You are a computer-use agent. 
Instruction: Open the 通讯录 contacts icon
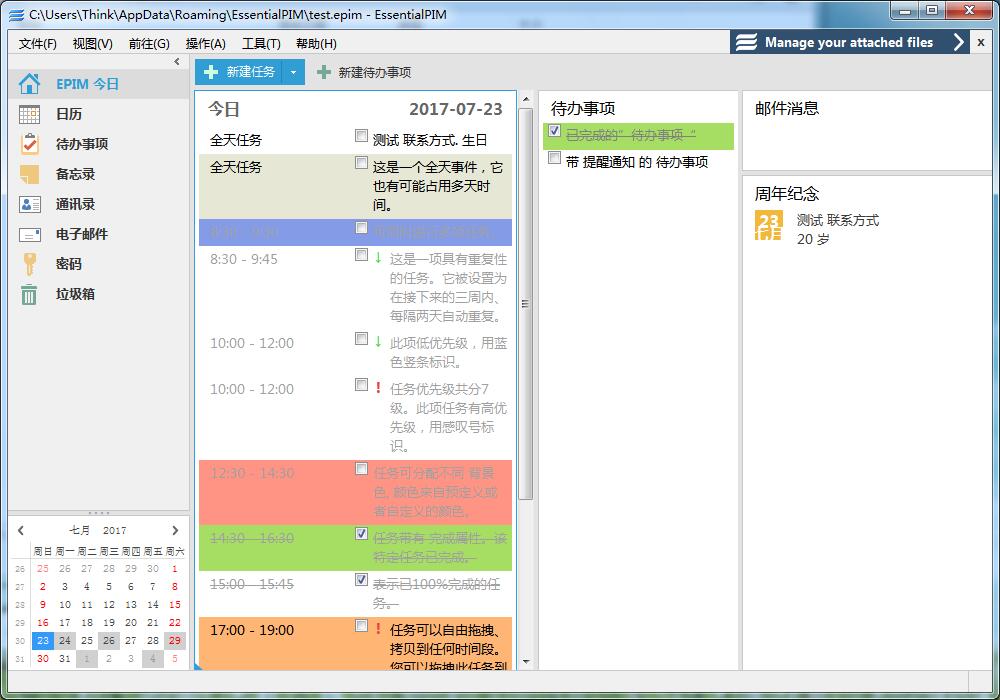29,204
